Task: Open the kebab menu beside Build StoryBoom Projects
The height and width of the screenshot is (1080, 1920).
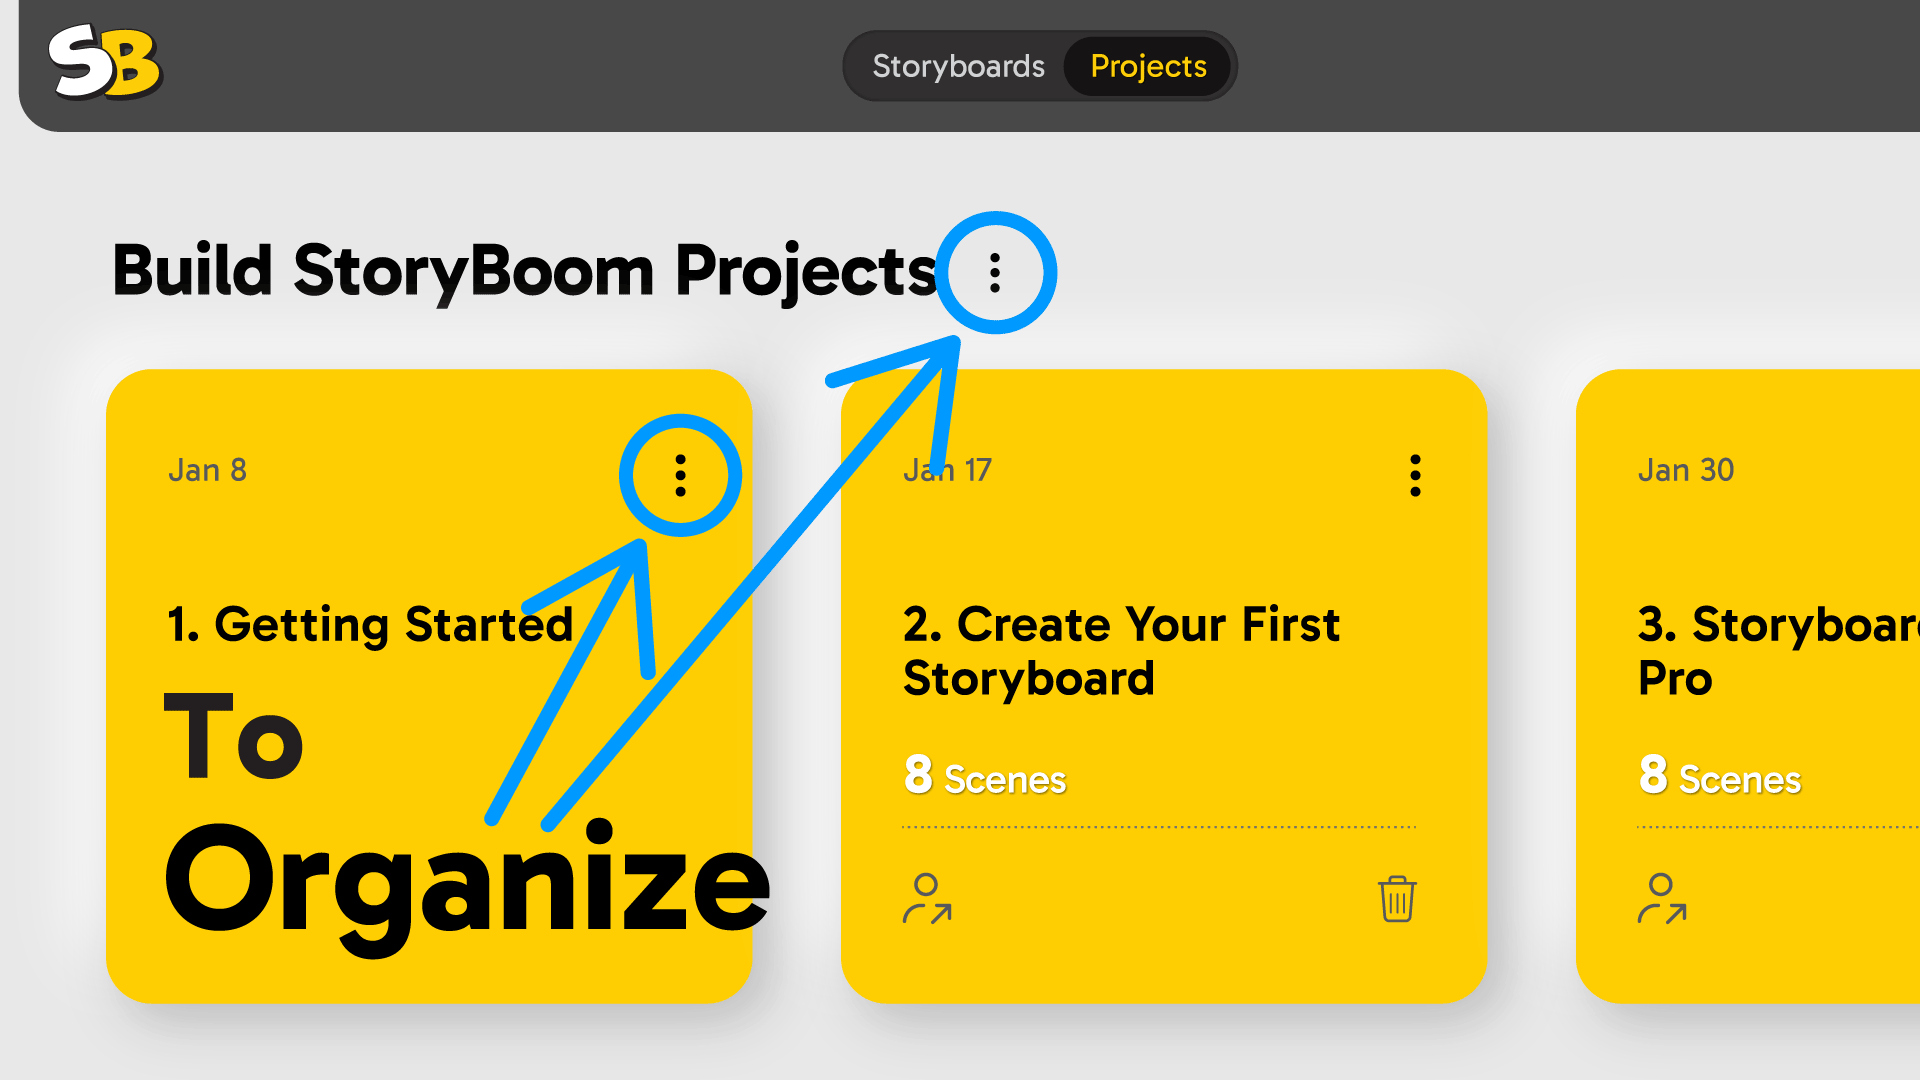Action: (995, 270)
